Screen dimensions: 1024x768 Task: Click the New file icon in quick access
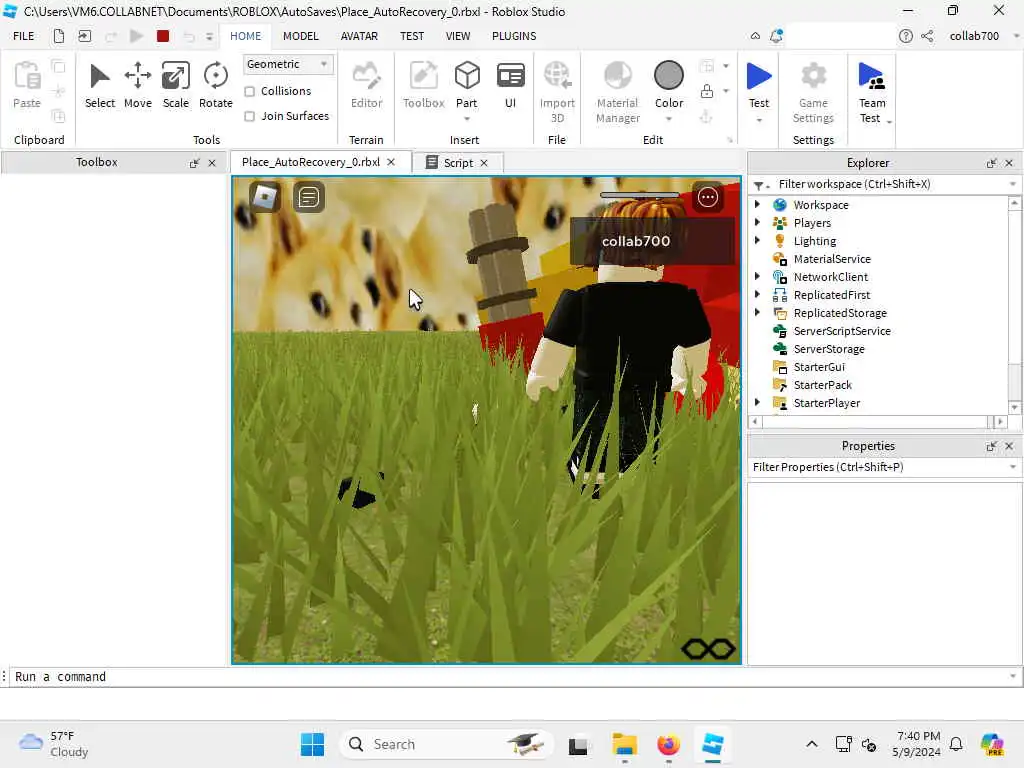click(59, 36)
